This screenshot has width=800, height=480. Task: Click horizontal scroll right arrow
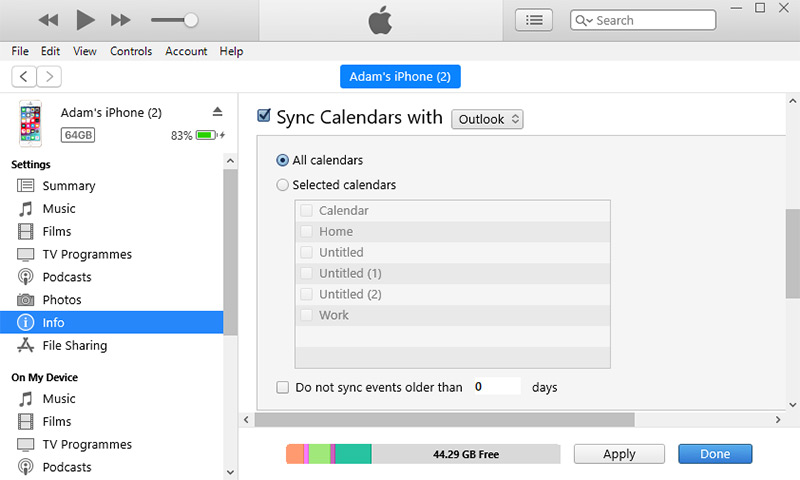[778, 420]
